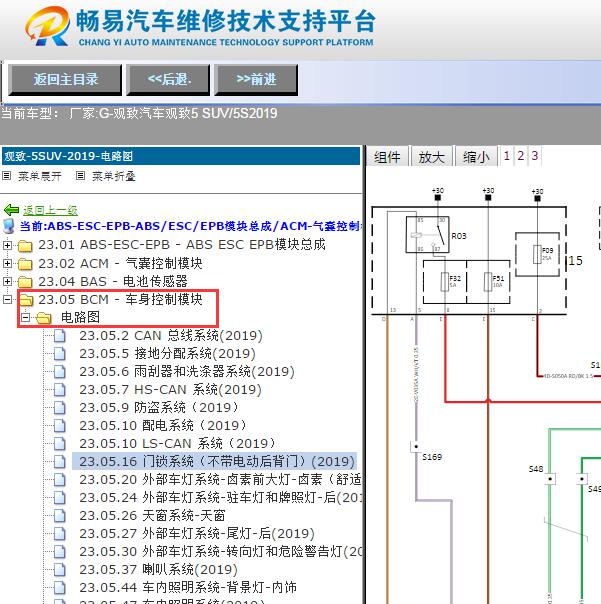
Task: Open 23.05.26 天窗系统-天窗 diagram
Action: (x=152, y=515)
